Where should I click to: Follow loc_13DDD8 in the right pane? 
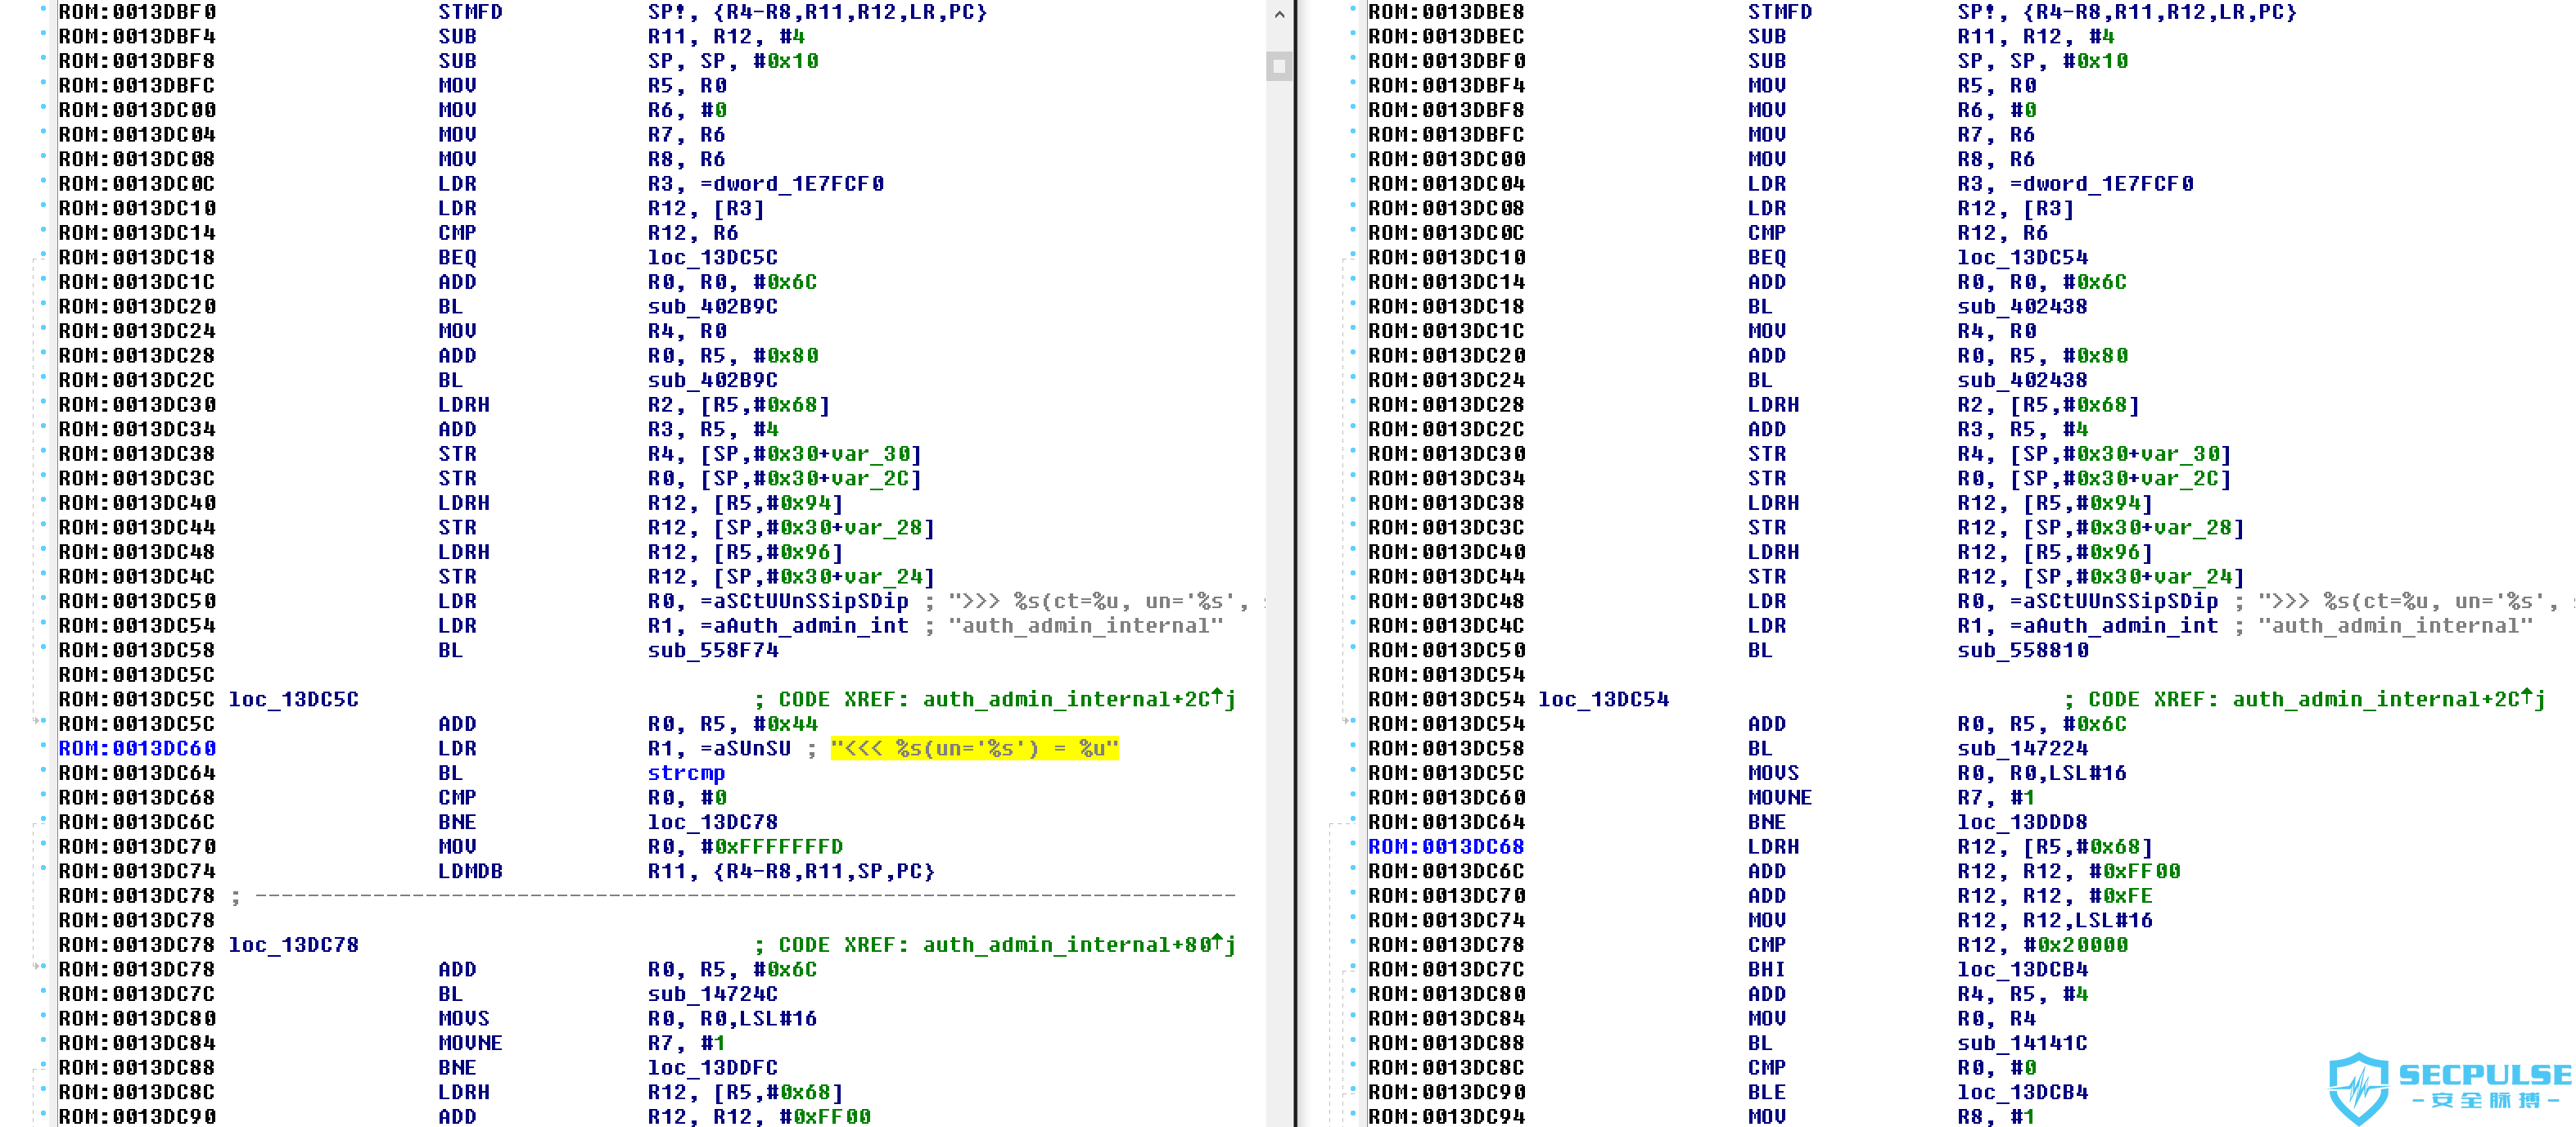coord(2022,822)
